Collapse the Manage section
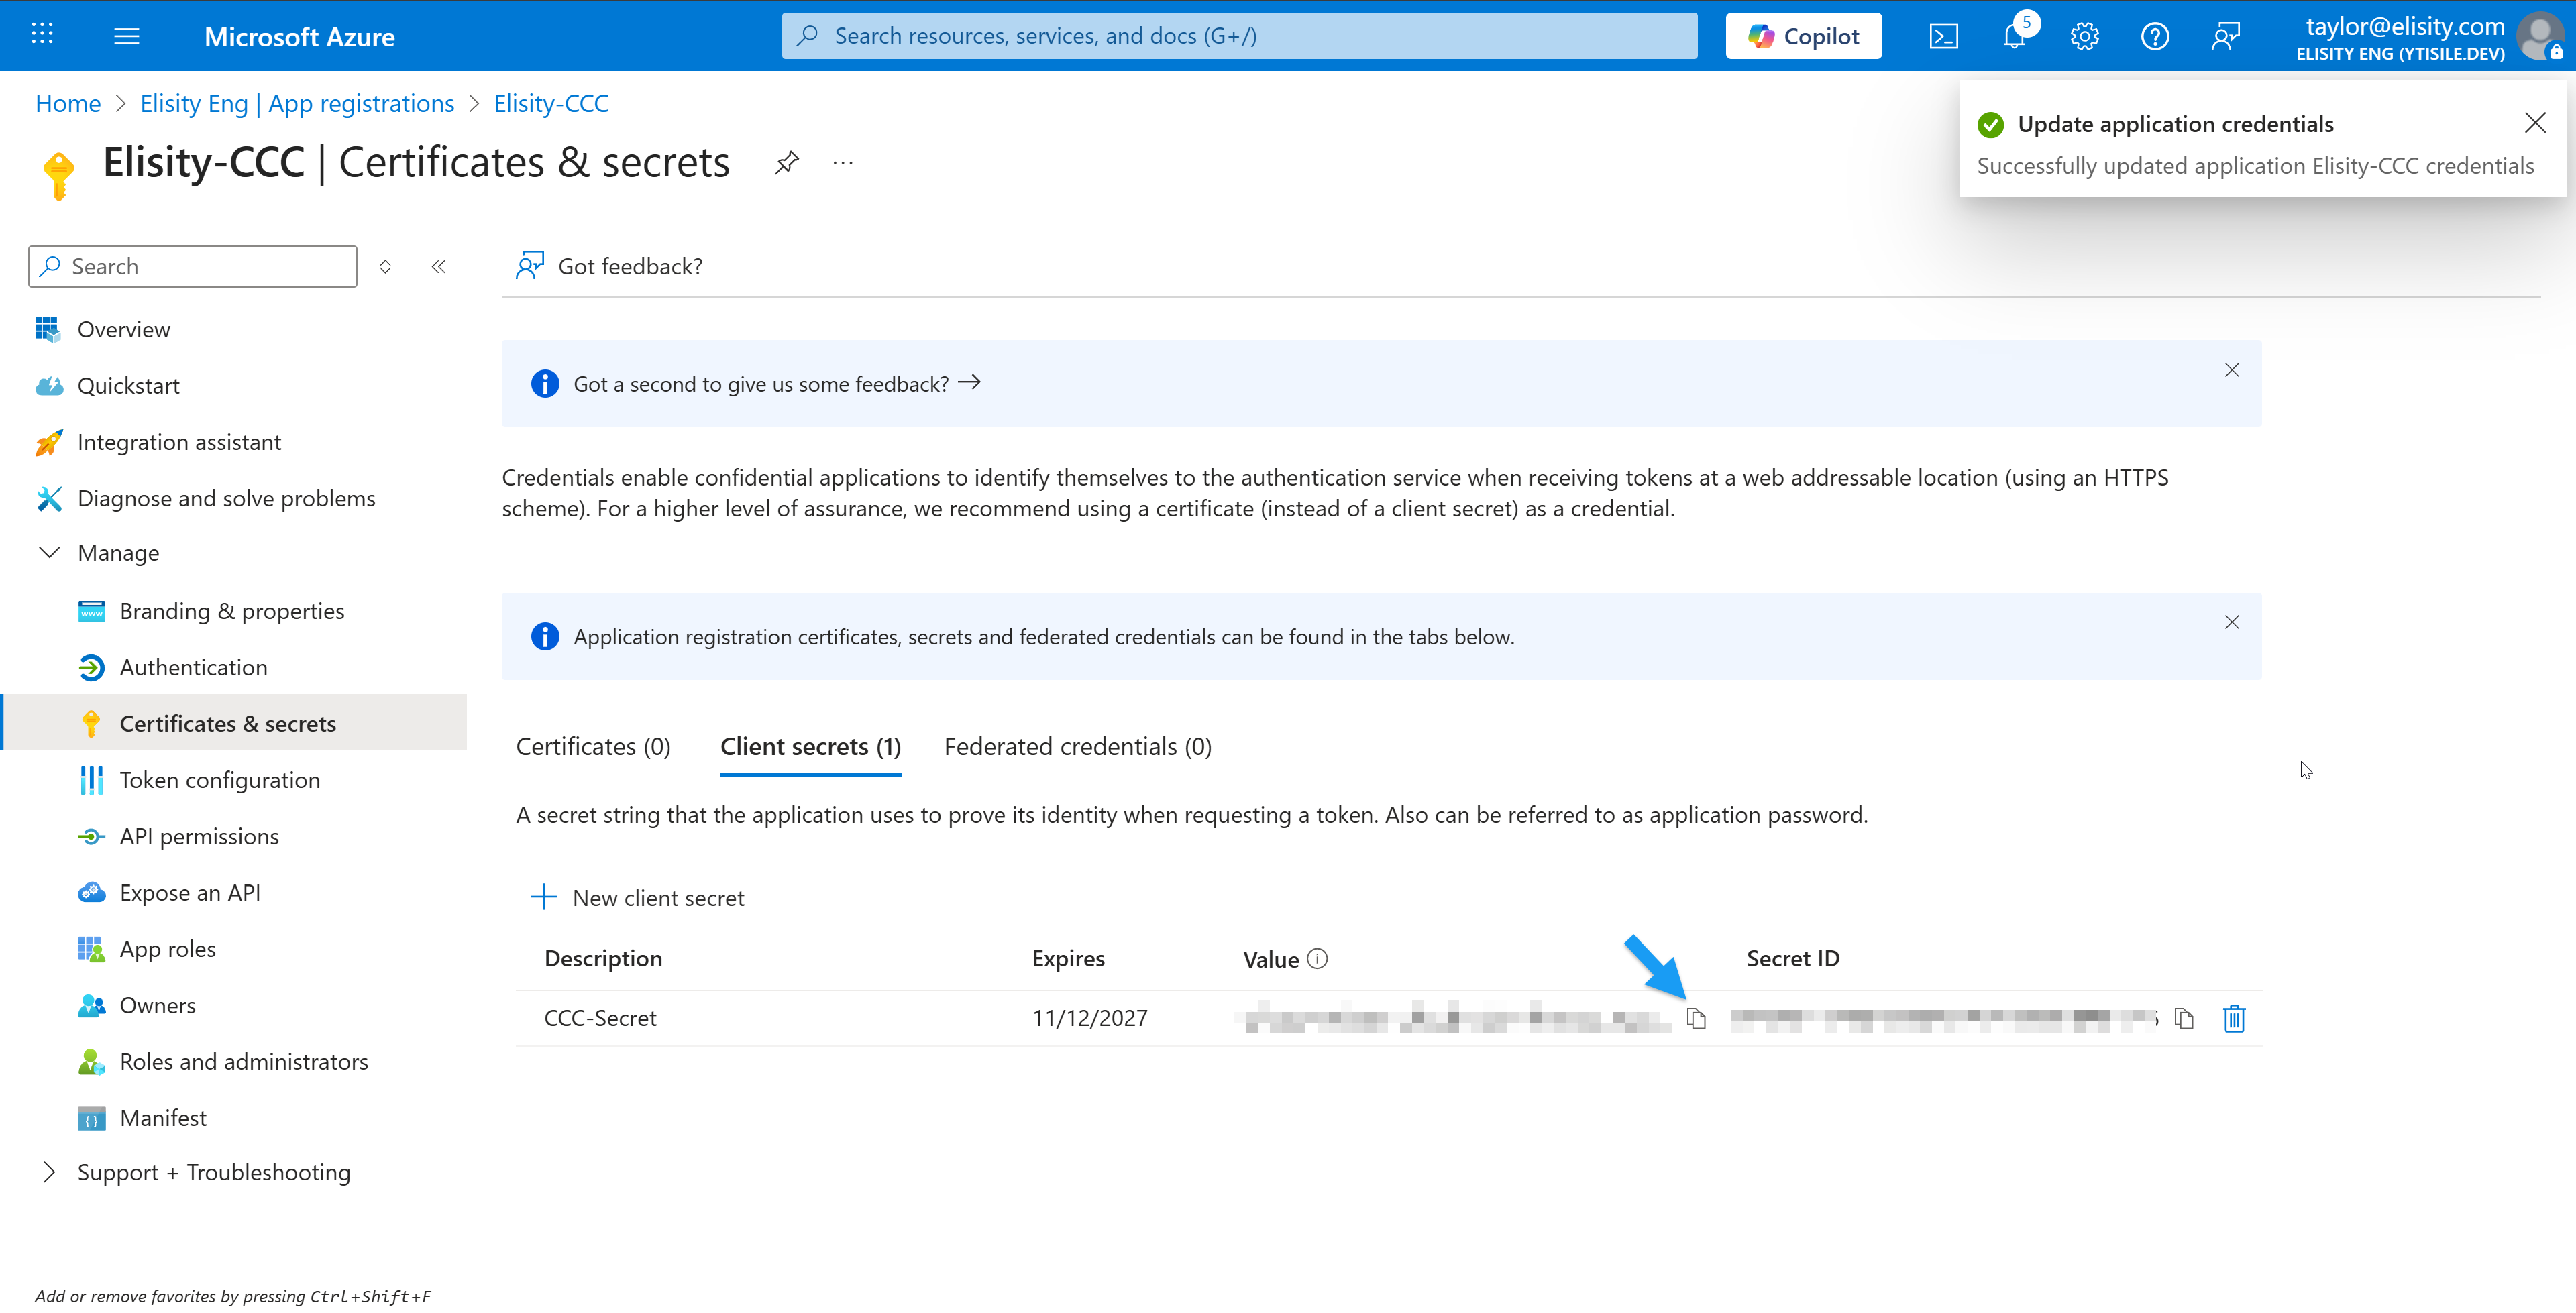Viewport: 2576px width, 1313px height. click(x=49, y=552)
